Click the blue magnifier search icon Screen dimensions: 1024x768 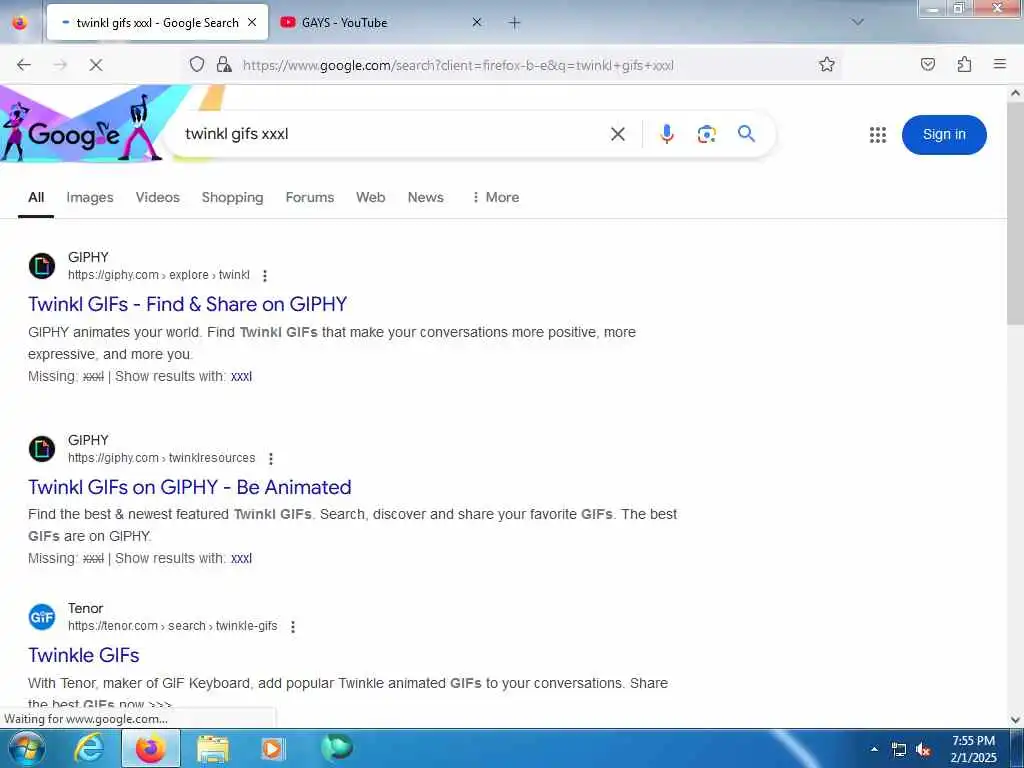(x=746, y=134)
